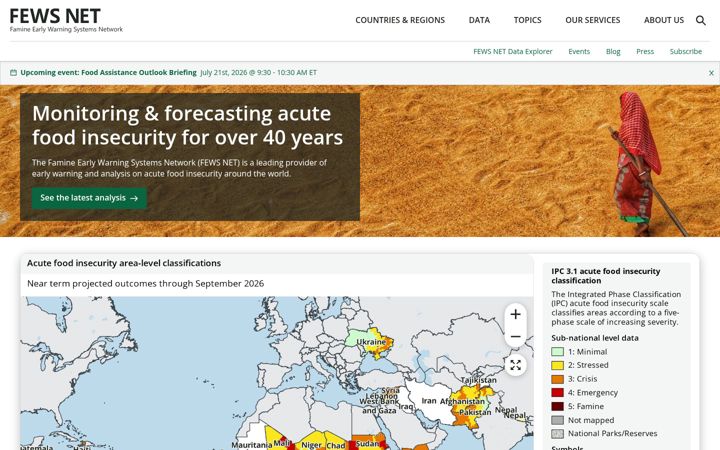
Task: Click Pakistan on the map
Action: click(x=475, y=412)
